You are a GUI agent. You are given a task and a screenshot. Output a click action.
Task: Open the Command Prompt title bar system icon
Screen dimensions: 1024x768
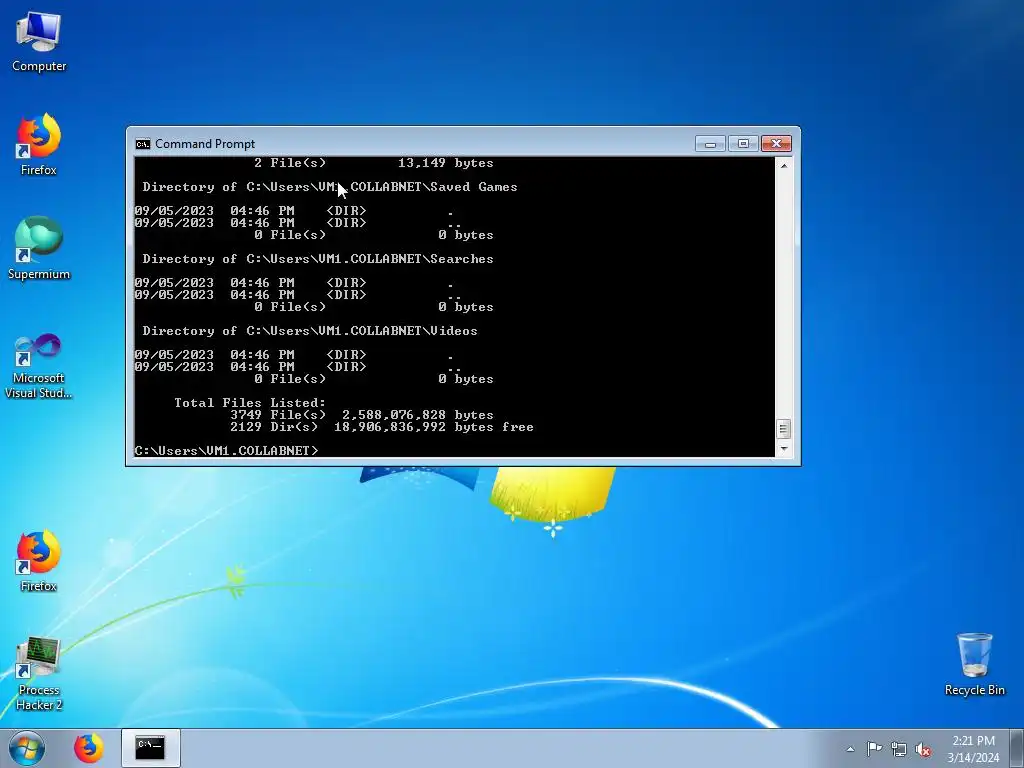point(142,144)
